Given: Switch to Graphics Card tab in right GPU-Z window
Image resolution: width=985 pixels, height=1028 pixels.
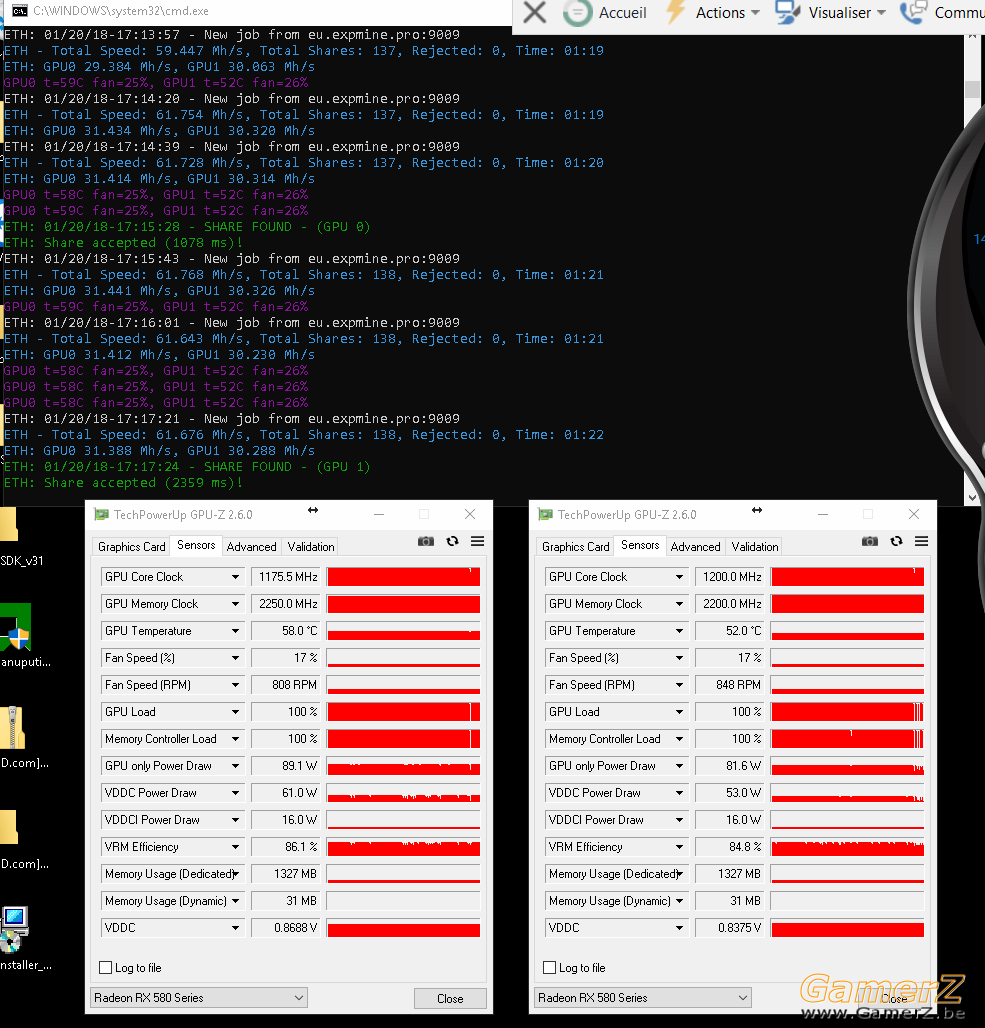Looking at the screenshot, I should 575,547.
